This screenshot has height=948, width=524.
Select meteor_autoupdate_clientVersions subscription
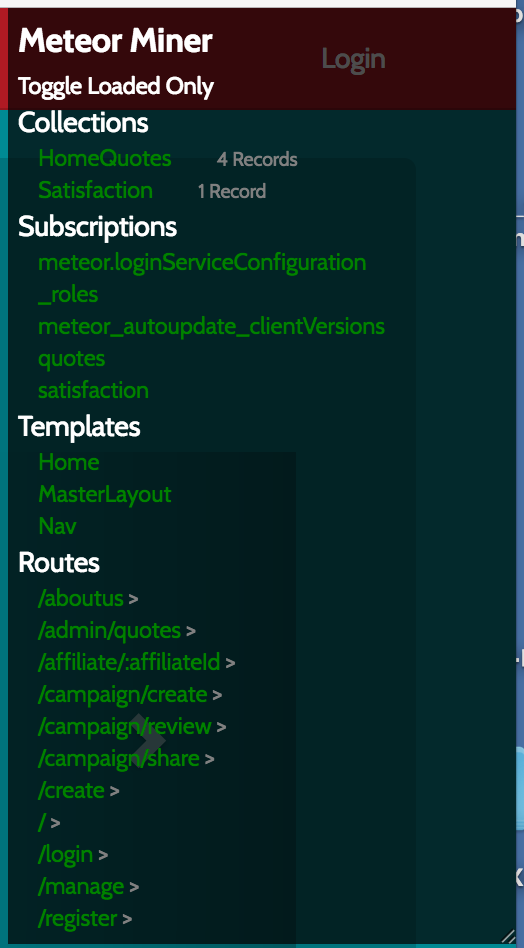[x=212, y=327]
